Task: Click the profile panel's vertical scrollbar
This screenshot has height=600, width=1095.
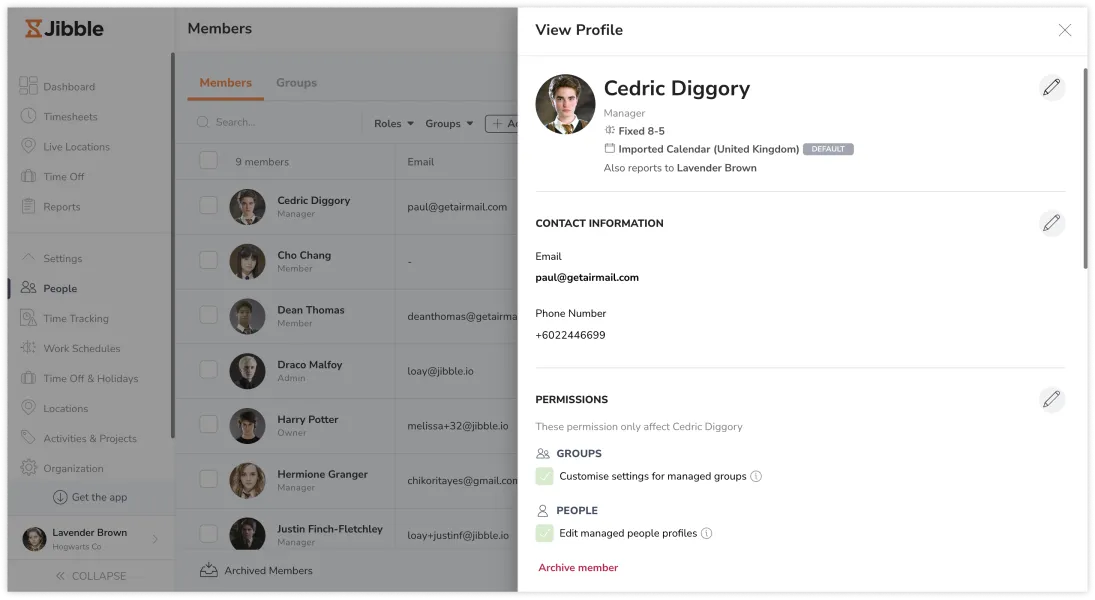Action: tap(1086, 168)
